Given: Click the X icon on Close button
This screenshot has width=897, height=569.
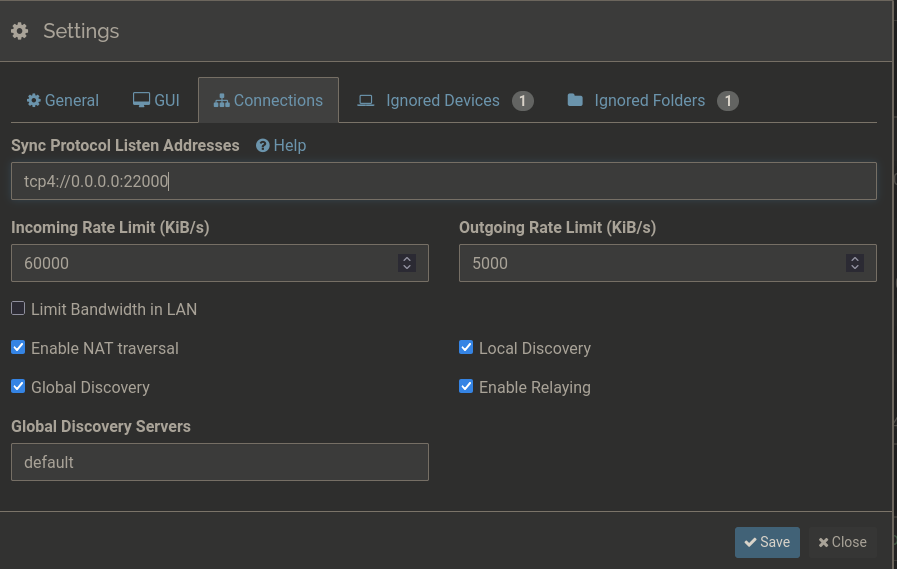Looking at the screenshot, I should tap(823, 542).
